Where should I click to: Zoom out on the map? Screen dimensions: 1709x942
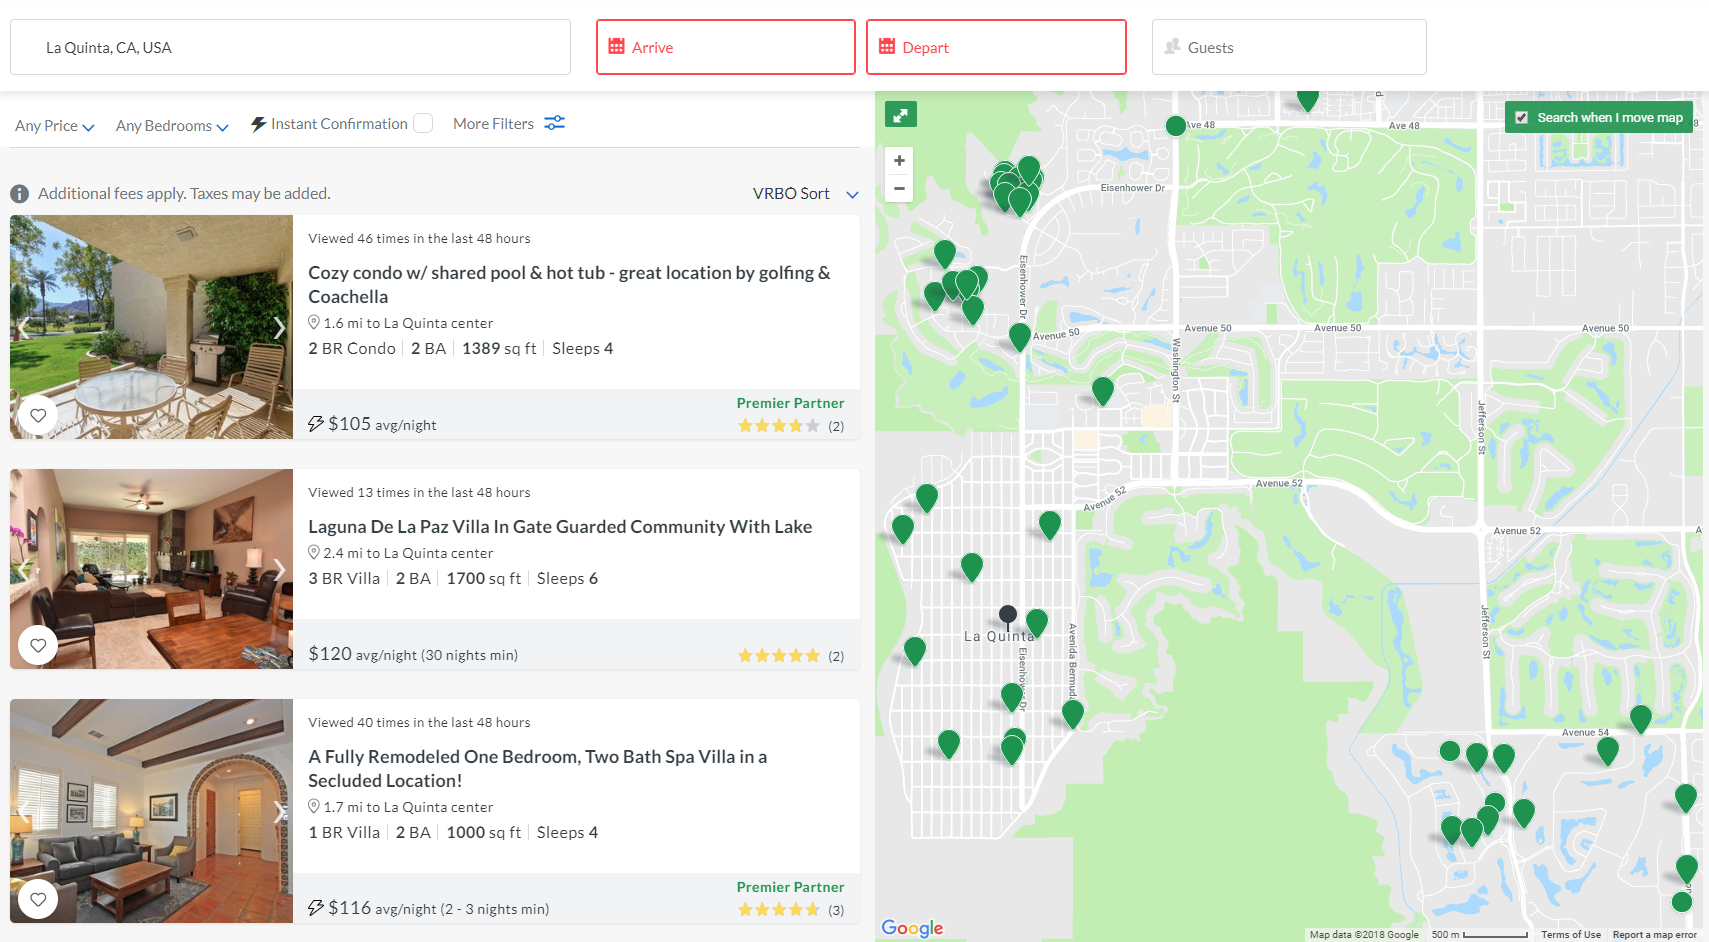[899, 188]
